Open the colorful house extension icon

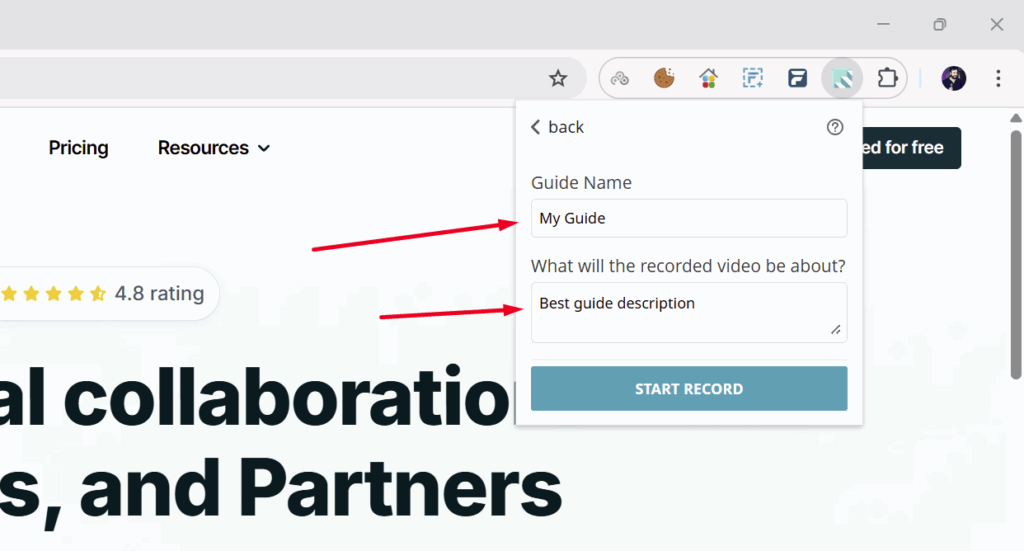click(708, 78)
